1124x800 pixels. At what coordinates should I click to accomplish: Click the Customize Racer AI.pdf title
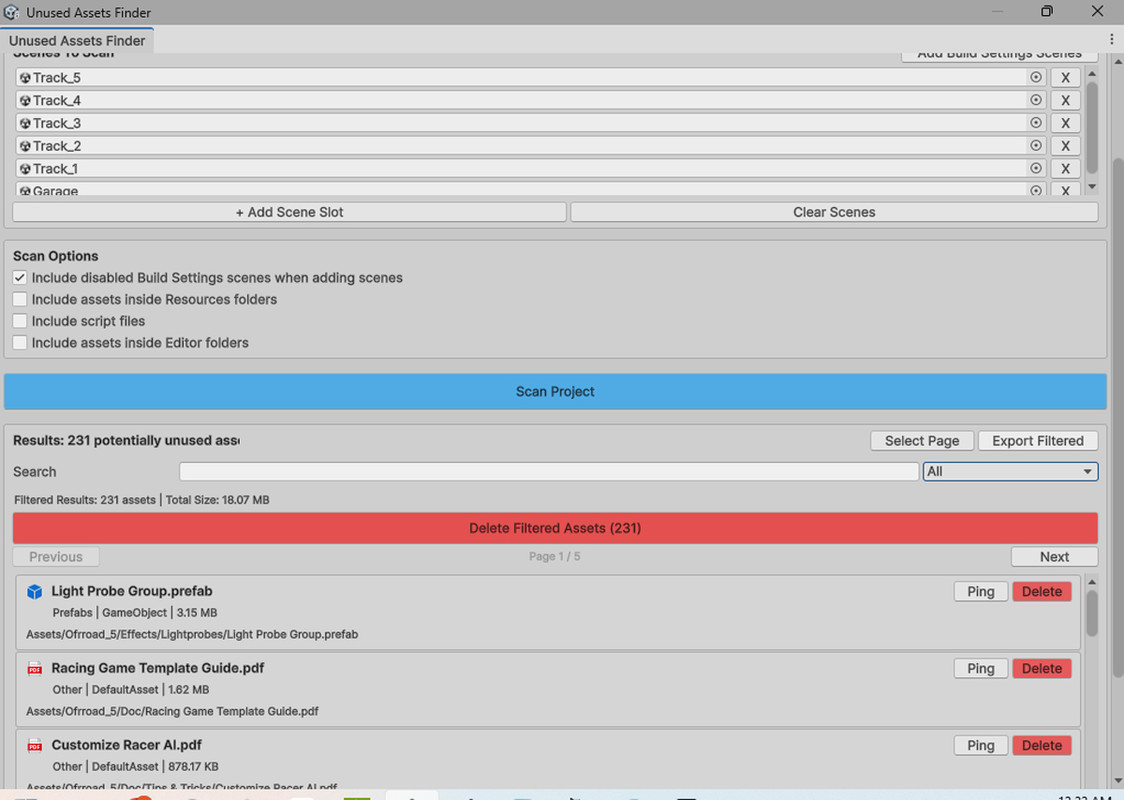coord(126,745)
